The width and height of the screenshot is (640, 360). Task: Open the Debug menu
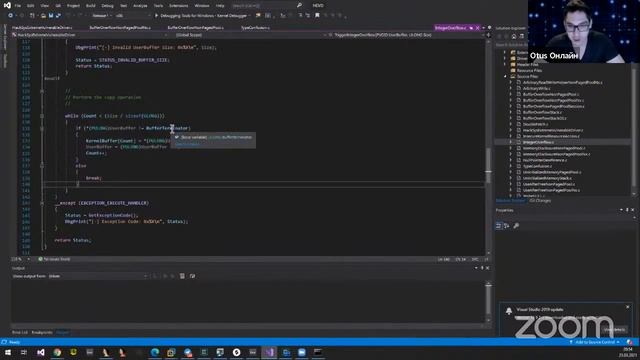pos(107,6)
